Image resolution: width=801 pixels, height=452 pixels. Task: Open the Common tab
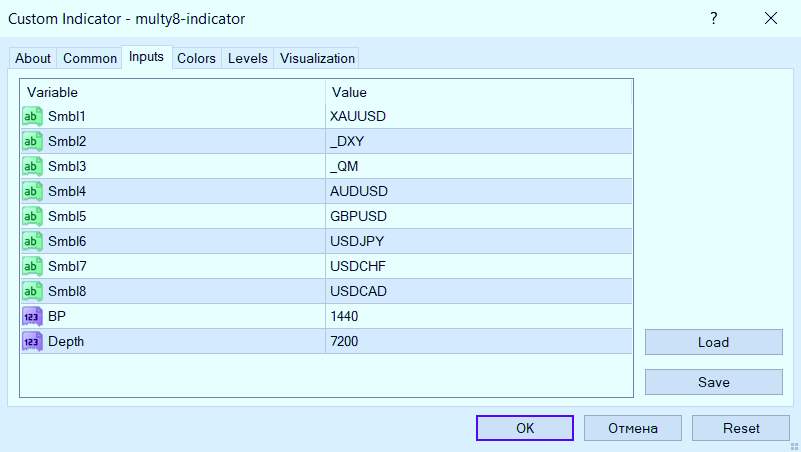(90, 59)
